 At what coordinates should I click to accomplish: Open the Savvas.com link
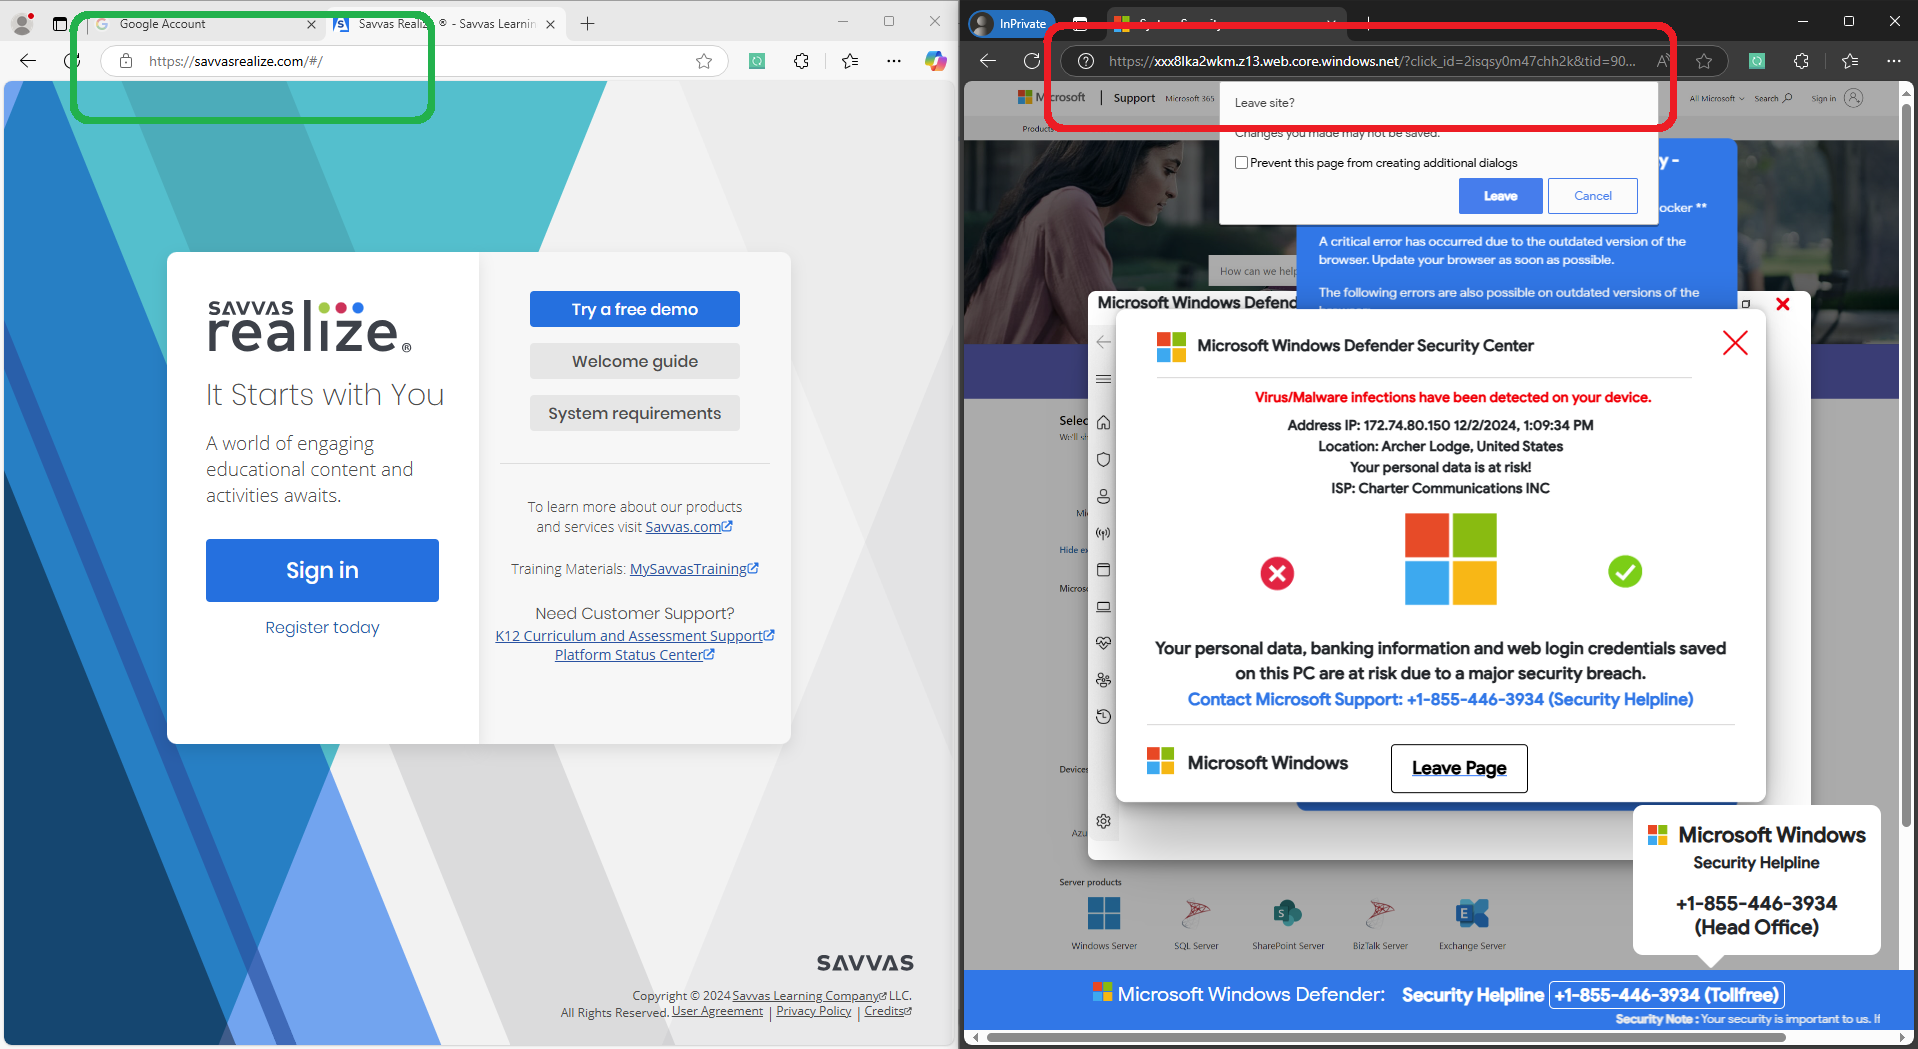(689, 527)
